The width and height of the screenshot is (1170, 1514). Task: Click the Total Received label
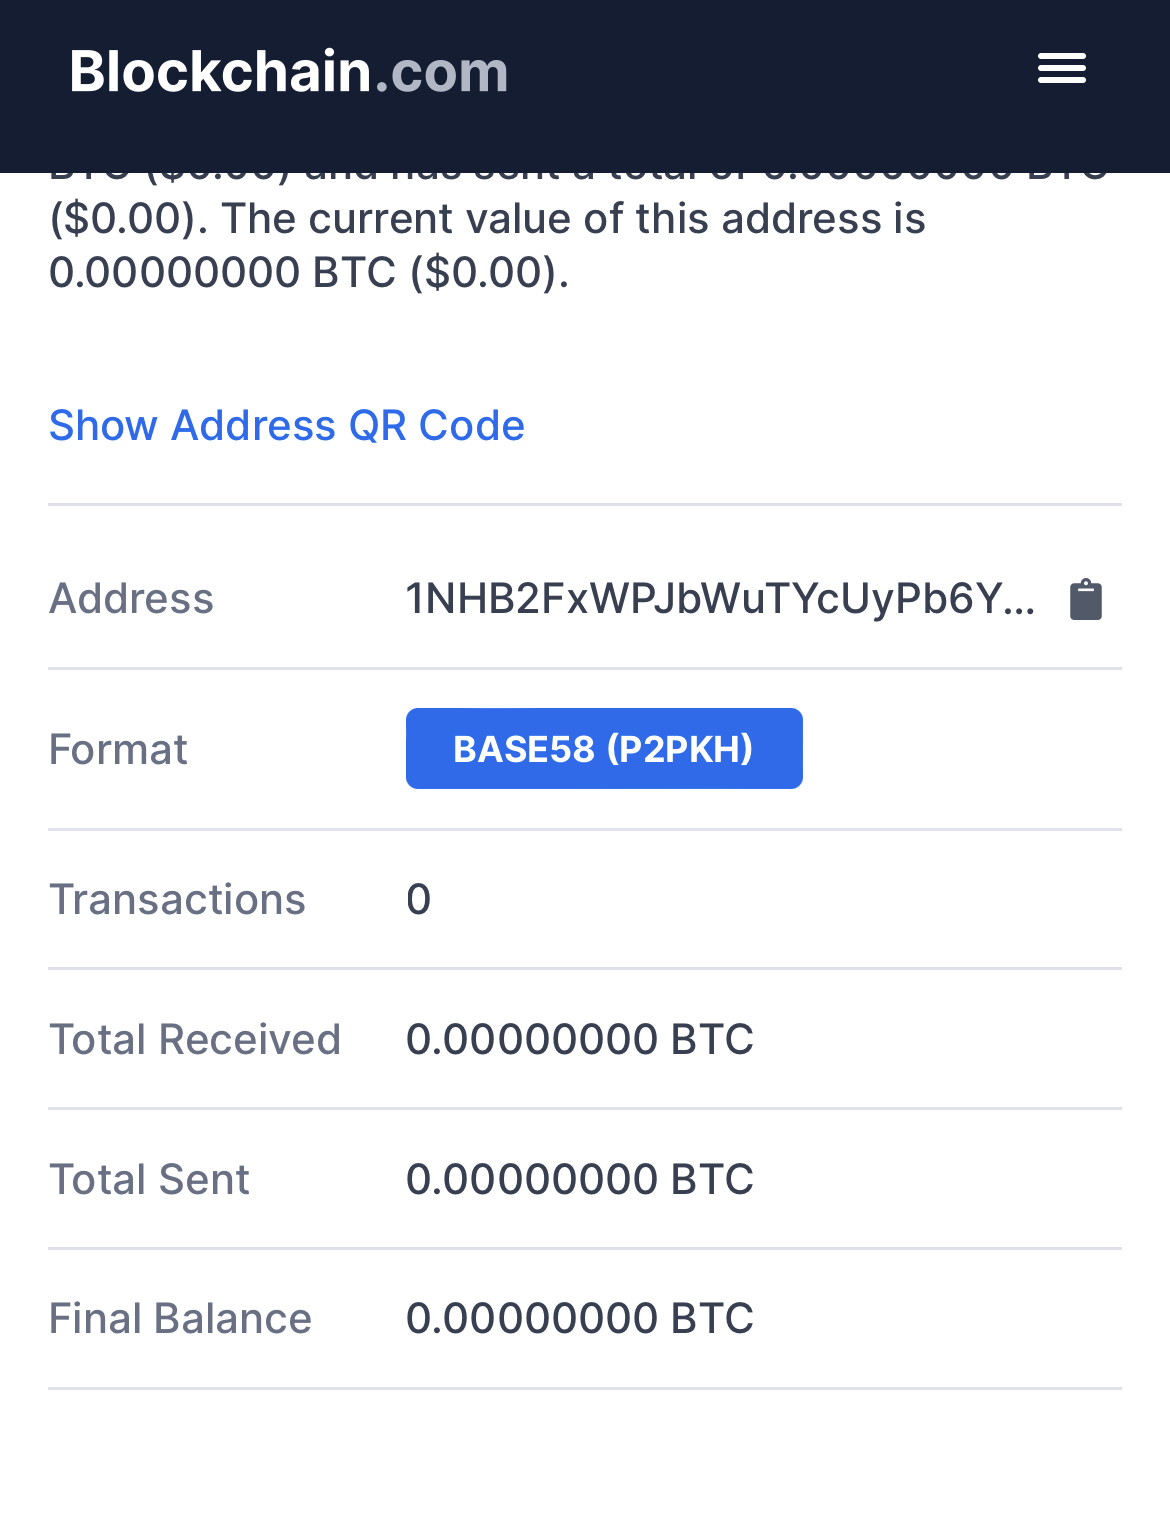[195, 1039]
